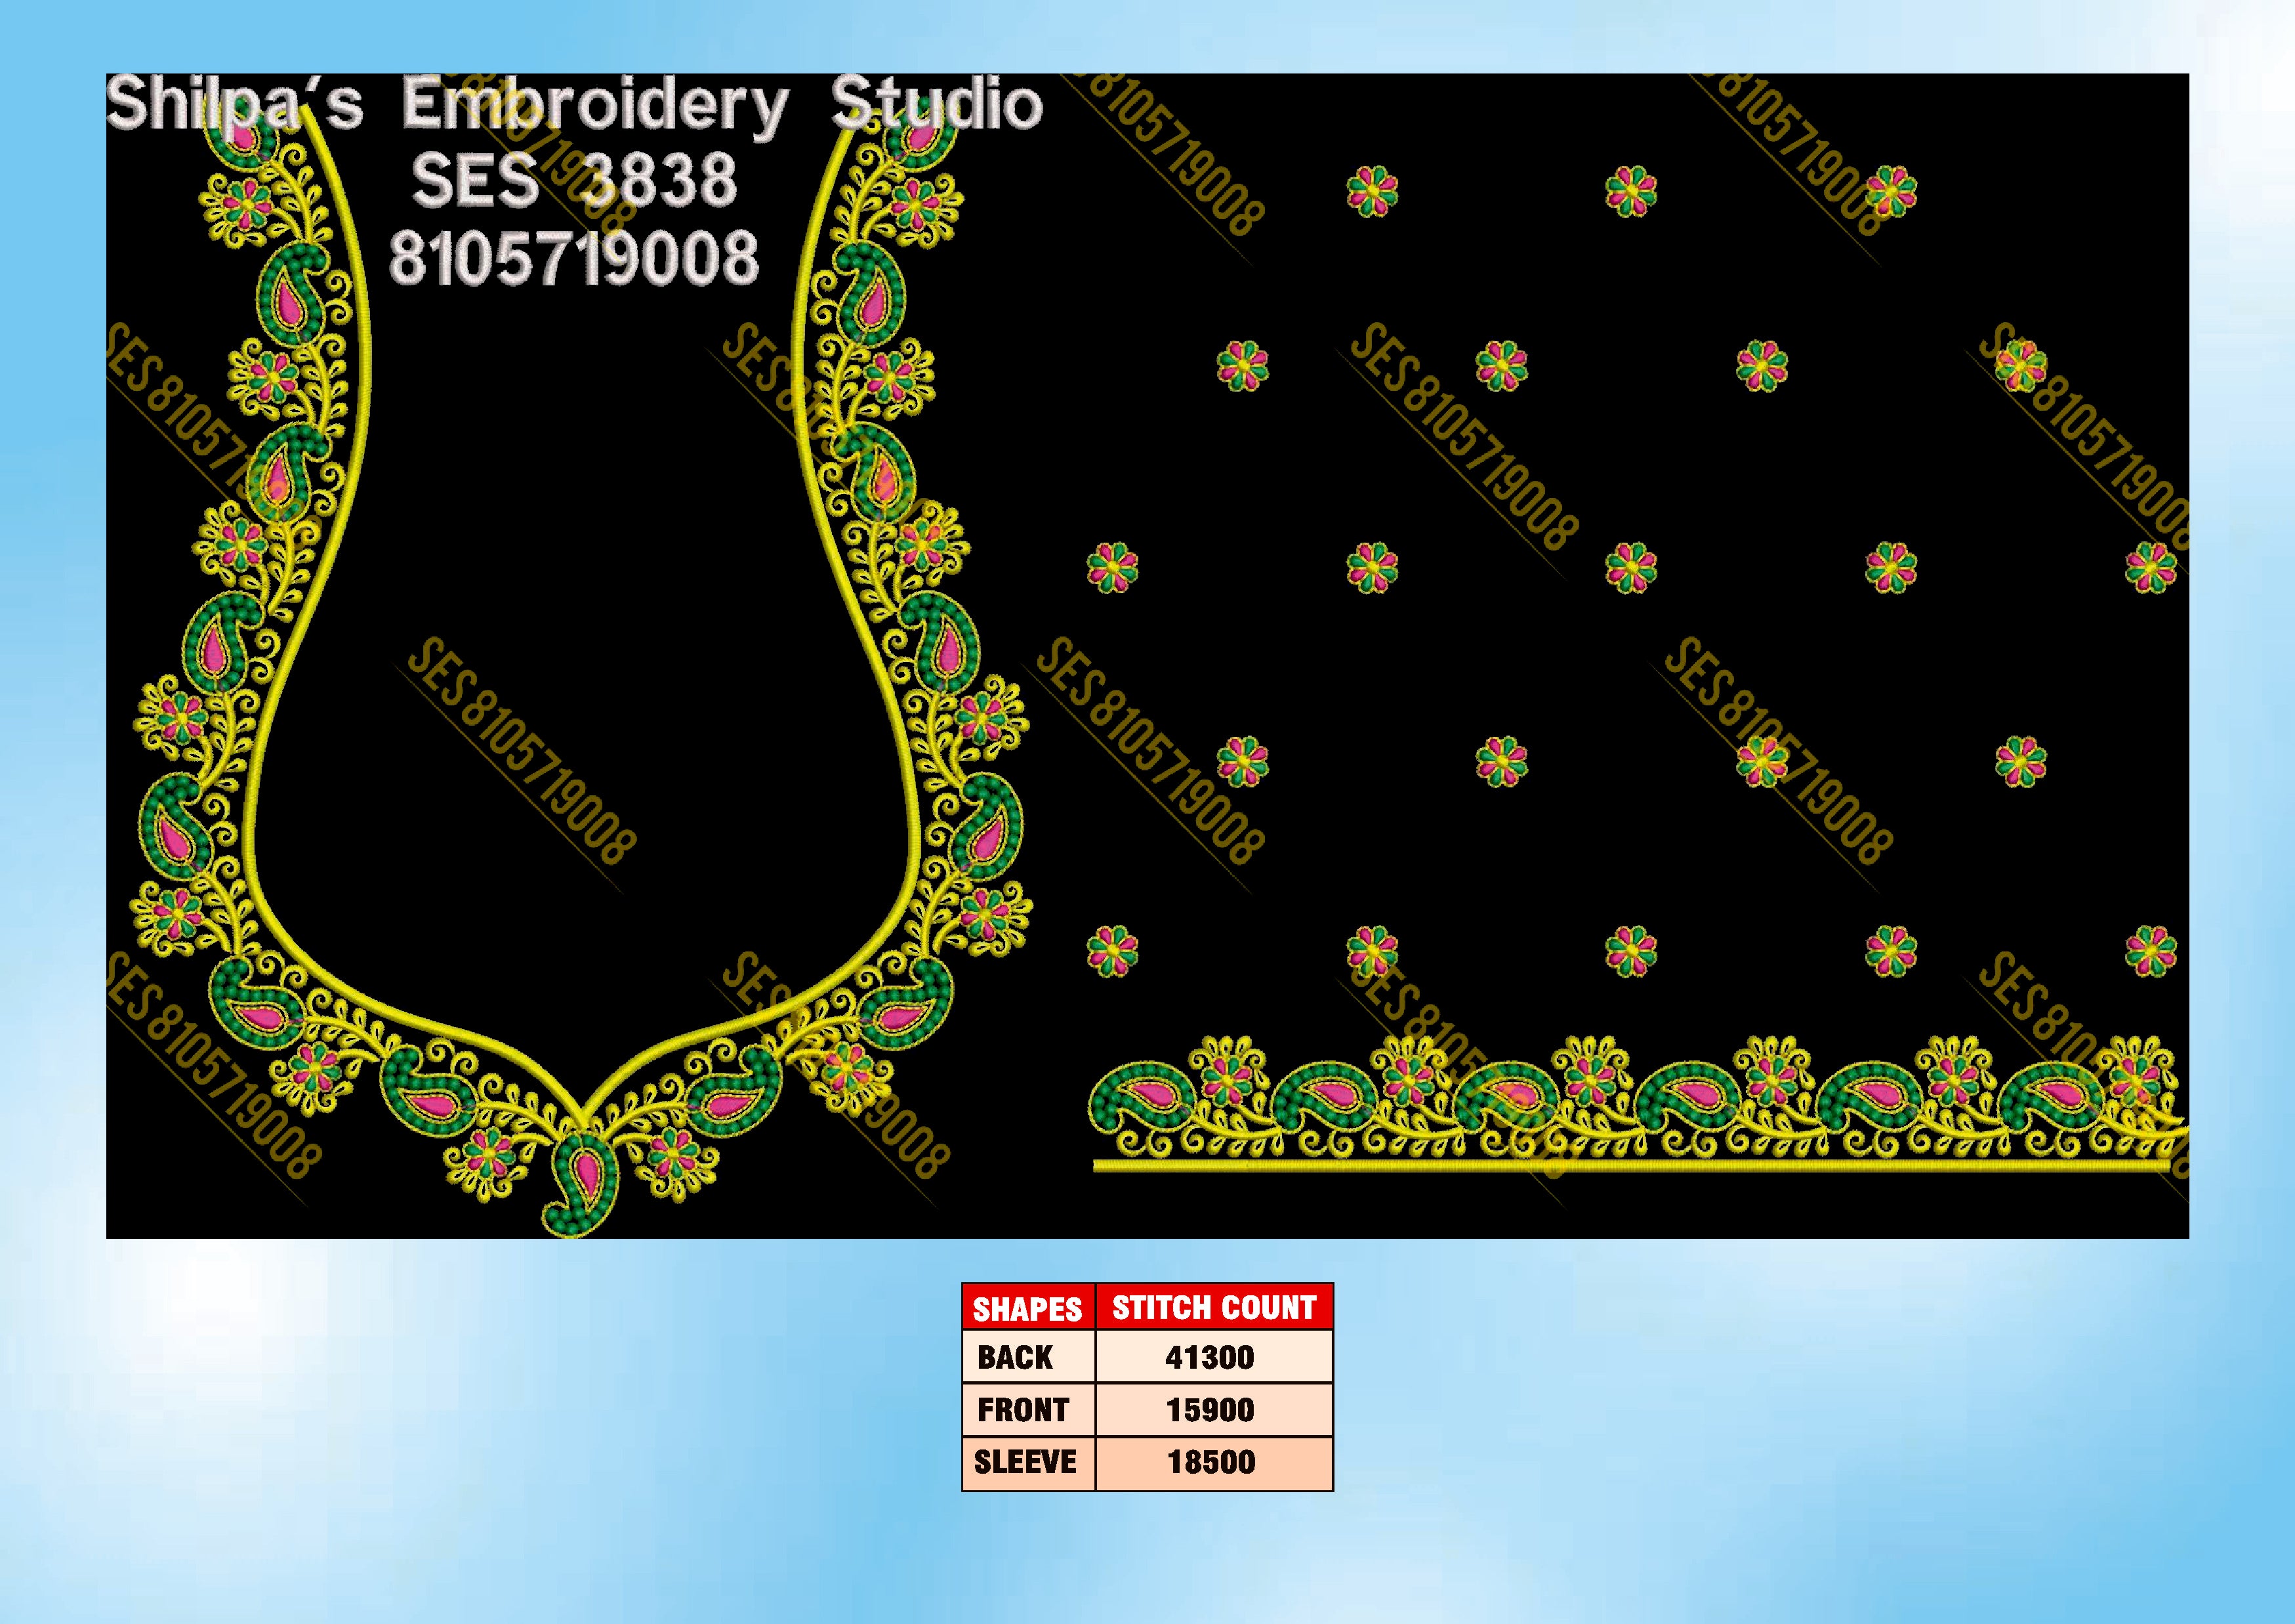The image size is (2295, 1624).
Task: Click the paisley sleeve border design
Action: pyautogui.click(x=1638, y=1104)
